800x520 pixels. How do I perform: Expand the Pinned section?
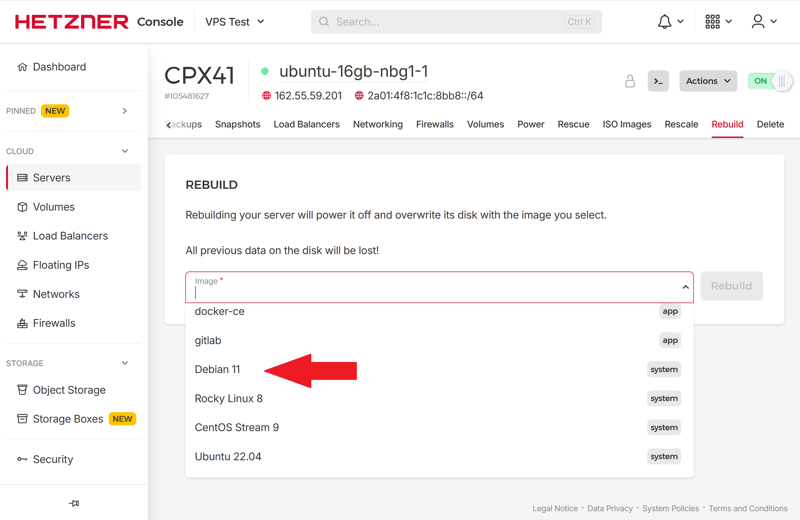click(125, 111)
